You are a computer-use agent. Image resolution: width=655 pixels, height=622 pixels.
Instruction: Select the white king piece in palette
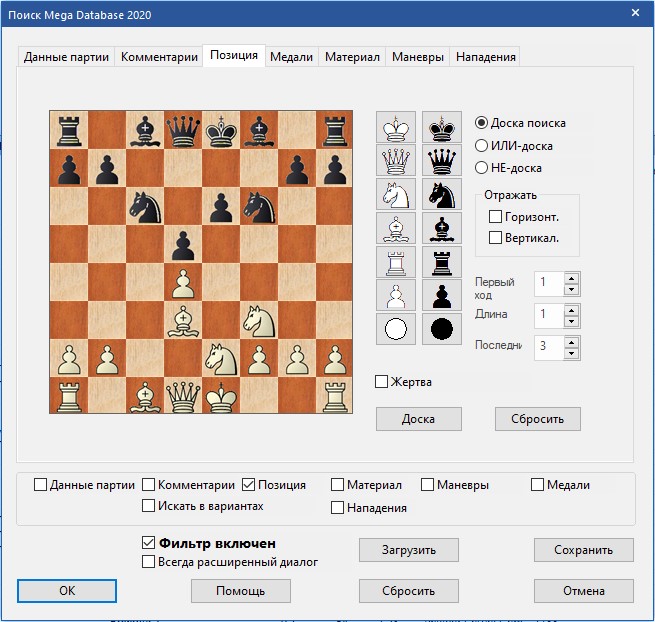pyautogui.click(x=396, y=128)
